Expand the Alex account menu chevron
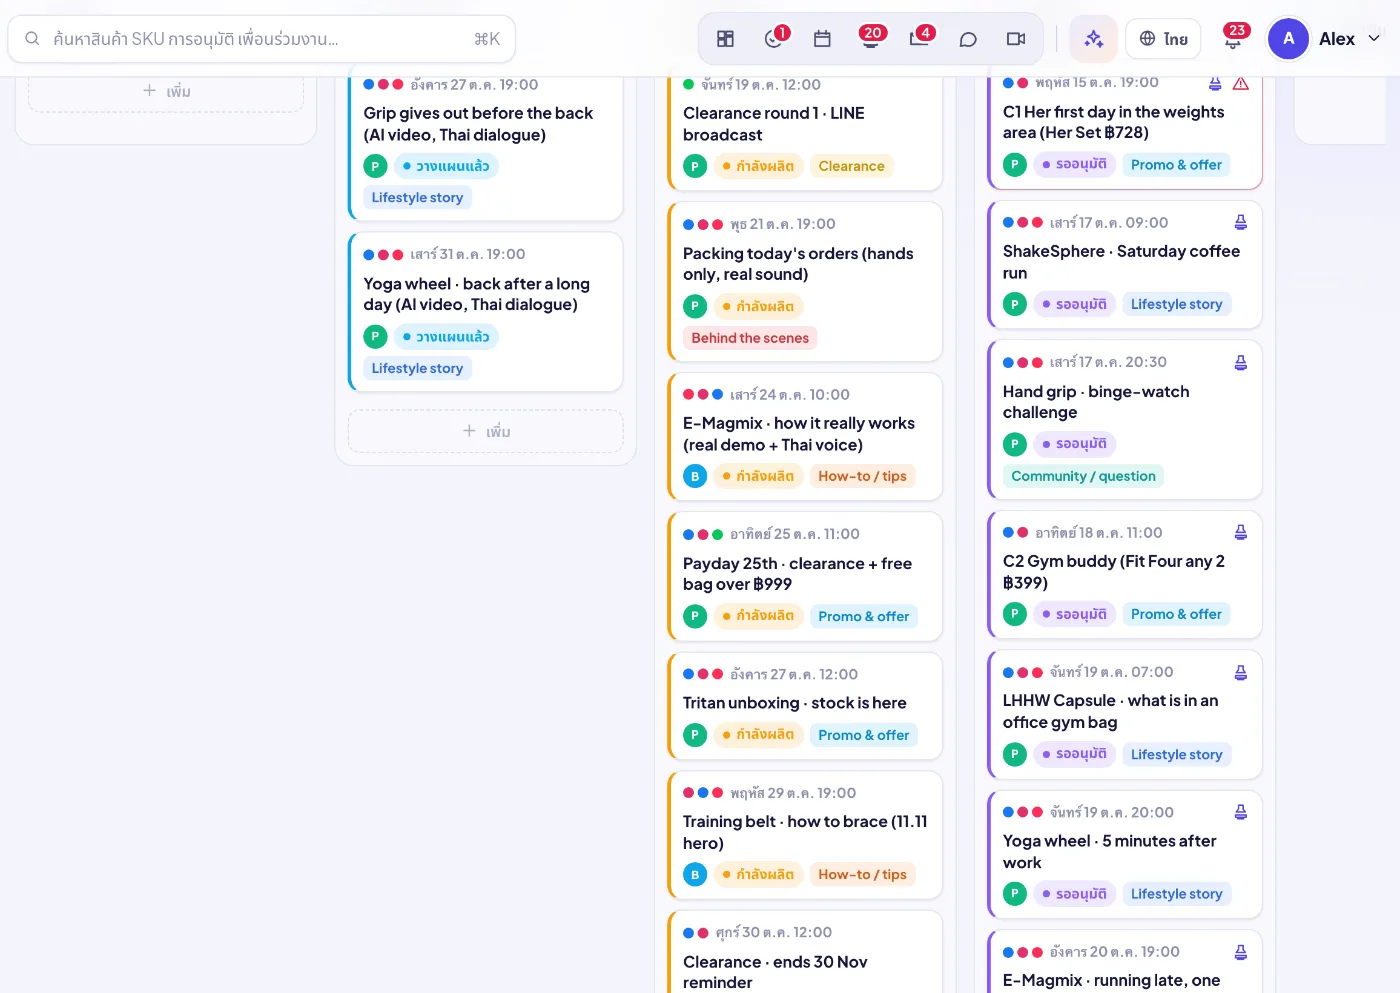Viewport: 1400px width, 993px height. click(1374, 38)
